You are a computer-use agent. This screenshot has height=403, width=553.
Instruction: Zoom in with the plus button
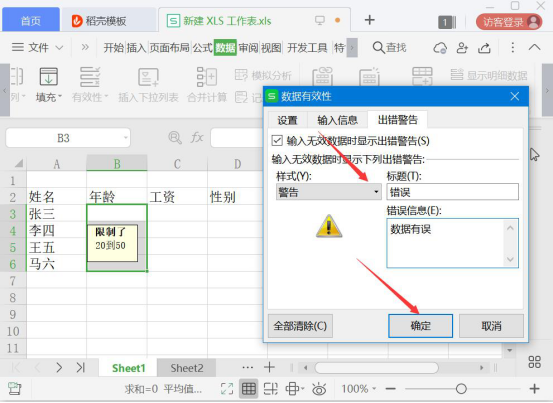coord(534,389)
